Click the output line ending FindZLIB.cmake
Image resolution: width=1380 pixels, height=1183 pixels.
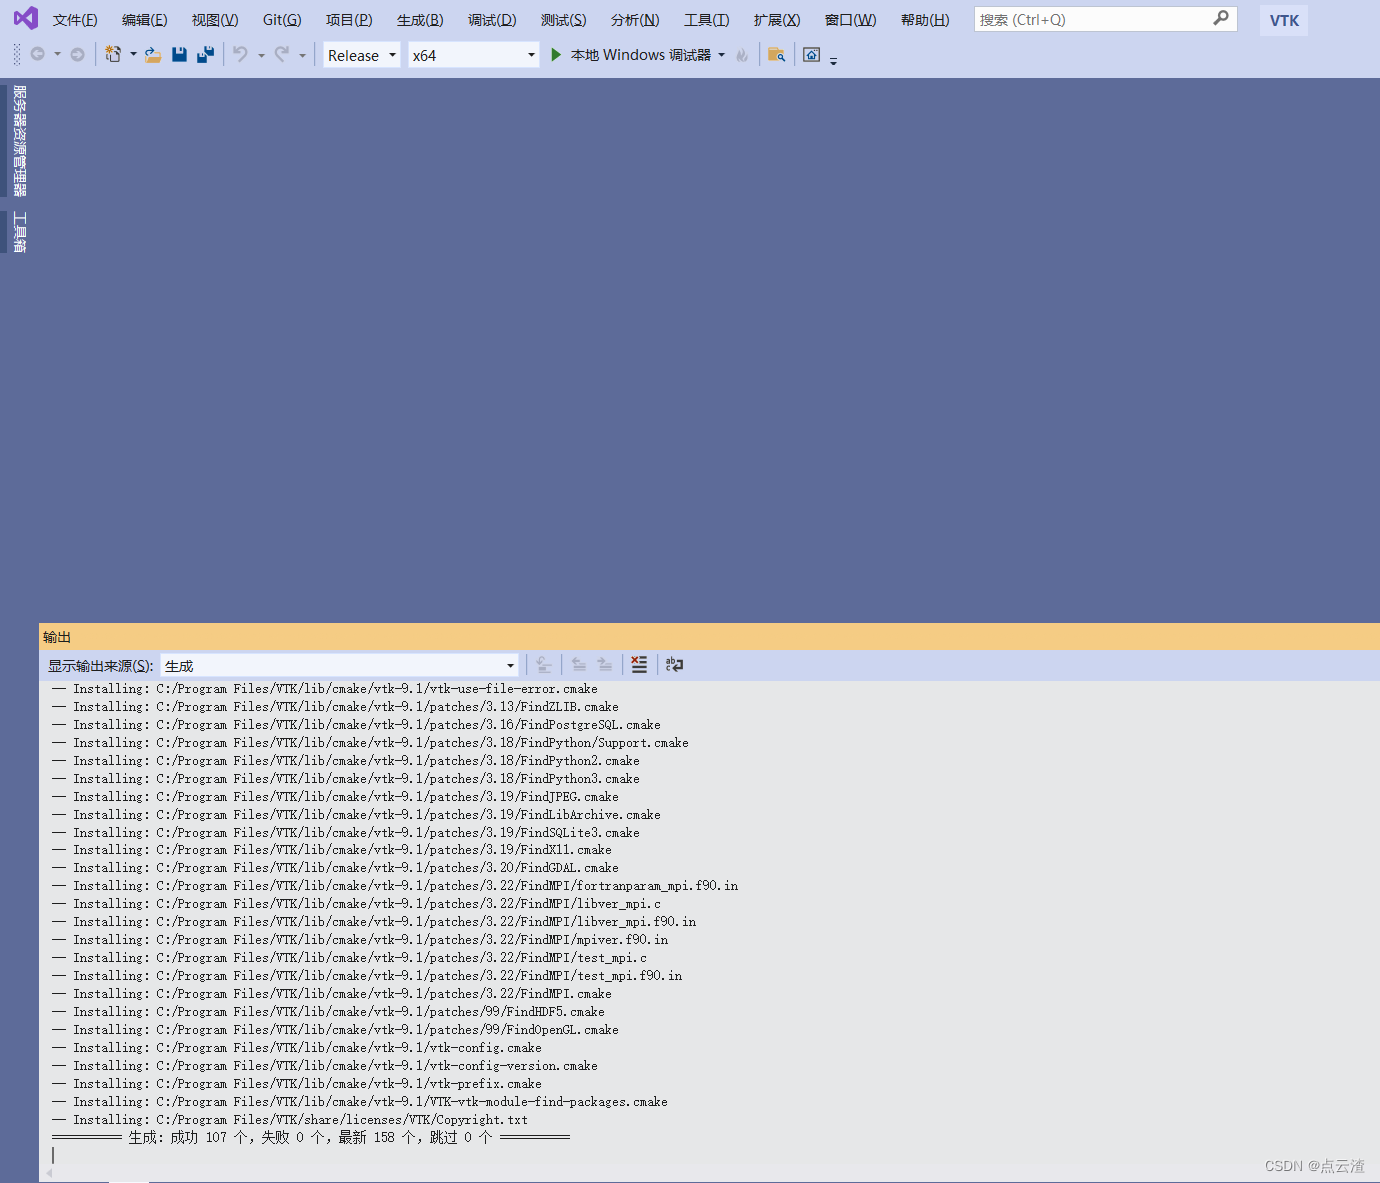(x=335, y=707)
